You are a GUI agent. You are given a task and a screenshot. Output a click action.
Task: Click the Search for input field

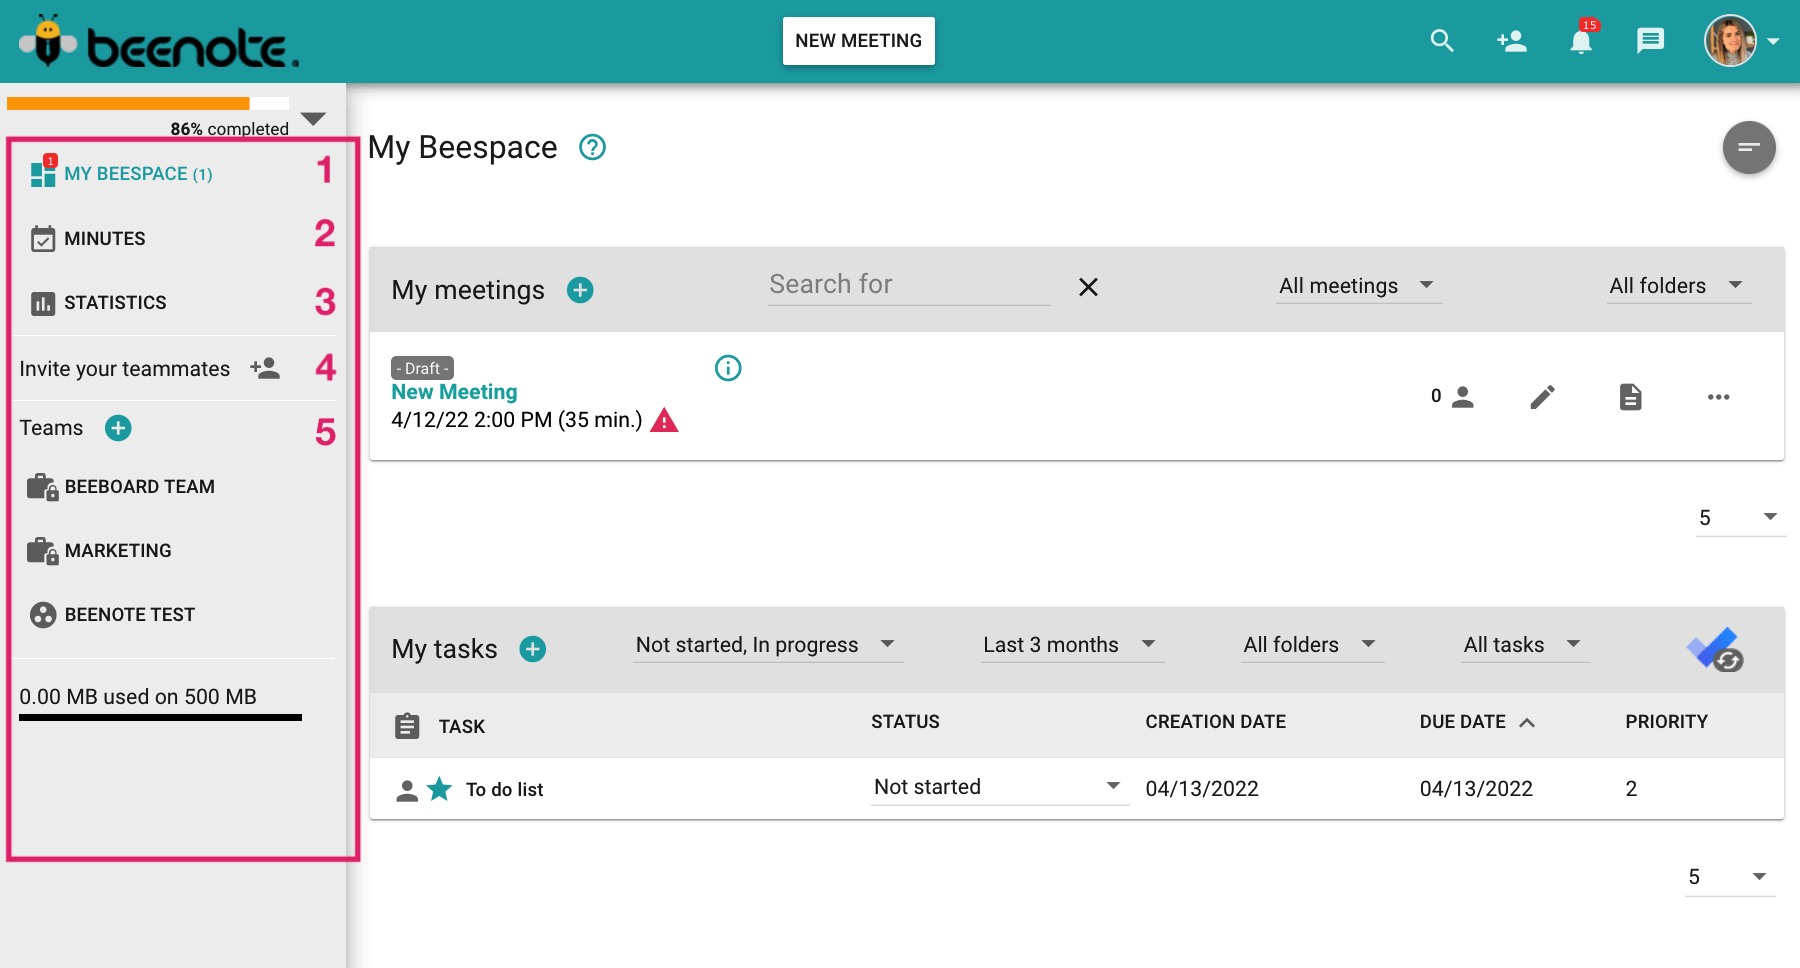tap(909, 285)
